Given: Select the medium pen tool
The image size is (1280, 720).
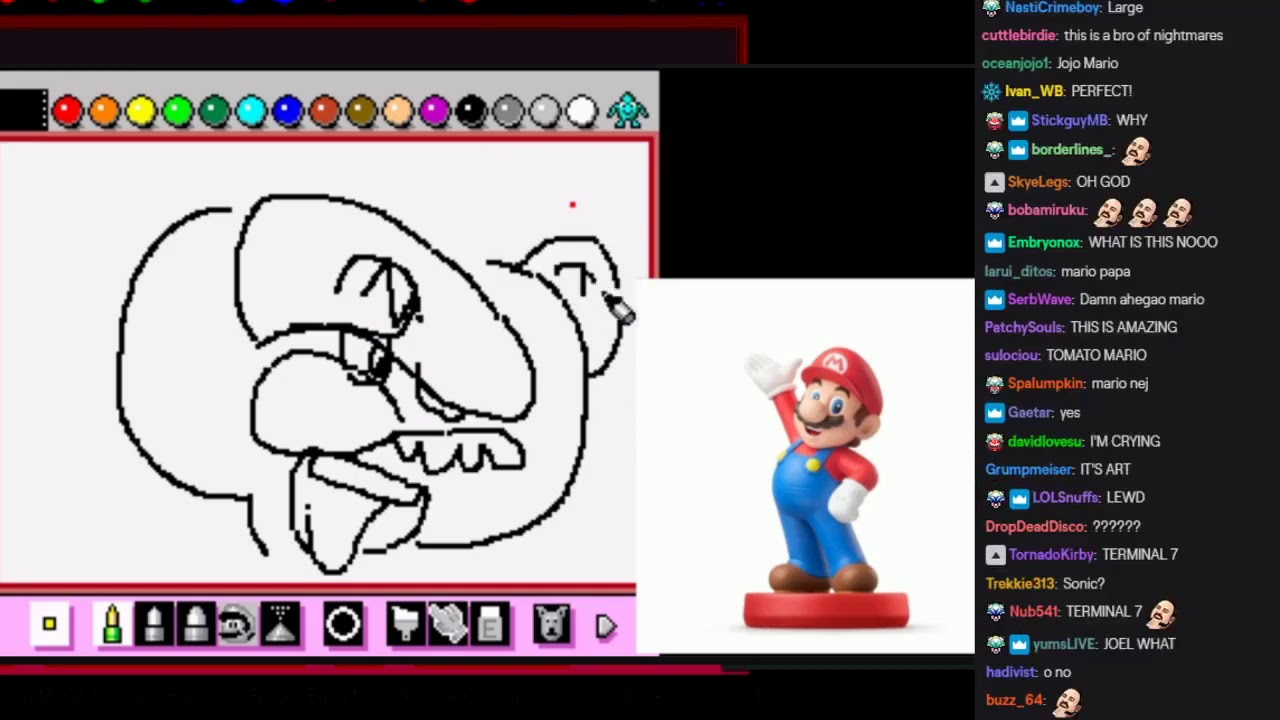Looking at the screenshot, I should click(x=154, y=626).
